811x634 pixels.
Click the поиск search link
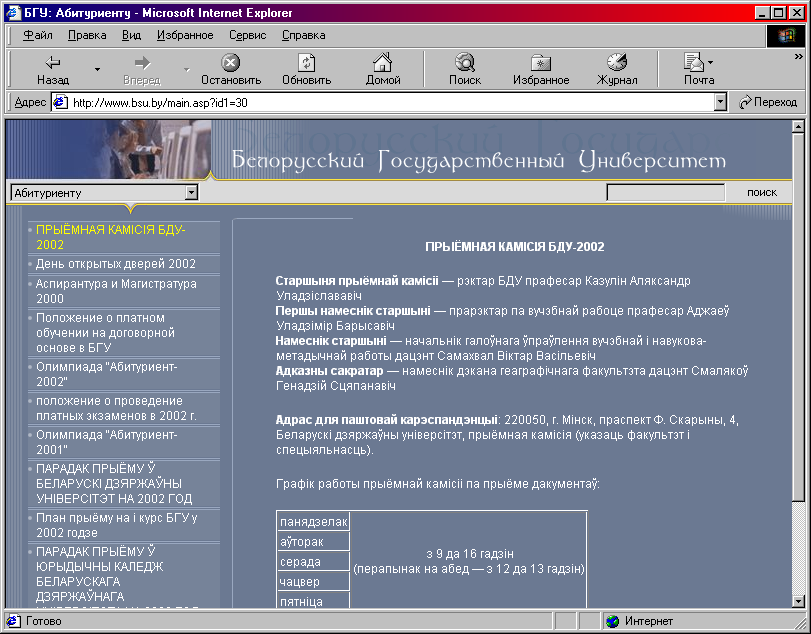[x=761, y=192]
